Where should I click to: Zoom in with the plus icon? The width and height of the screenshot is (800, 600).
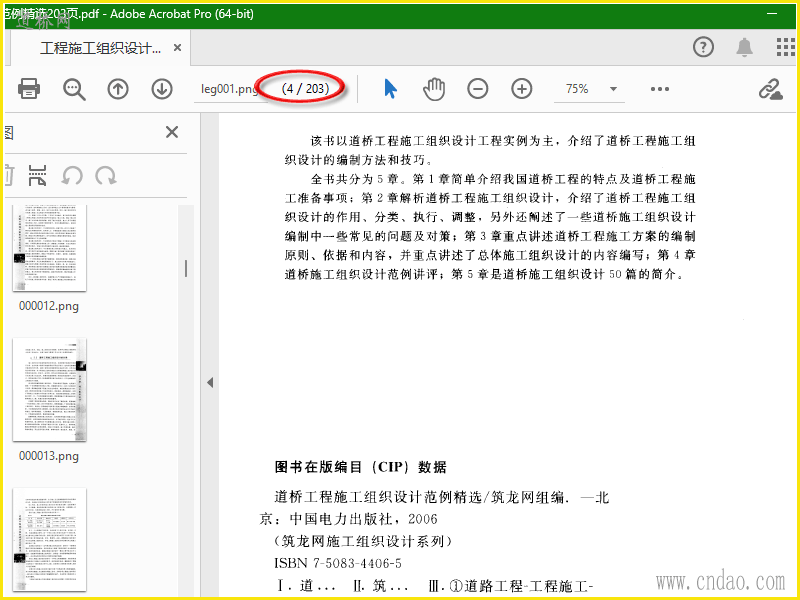[x=521, y=89]
